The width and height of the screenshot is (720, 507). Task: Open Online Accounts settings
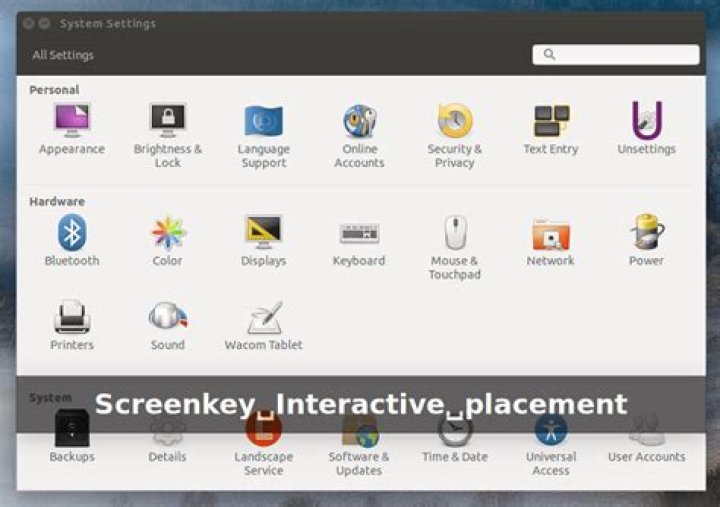click(359, 136)
